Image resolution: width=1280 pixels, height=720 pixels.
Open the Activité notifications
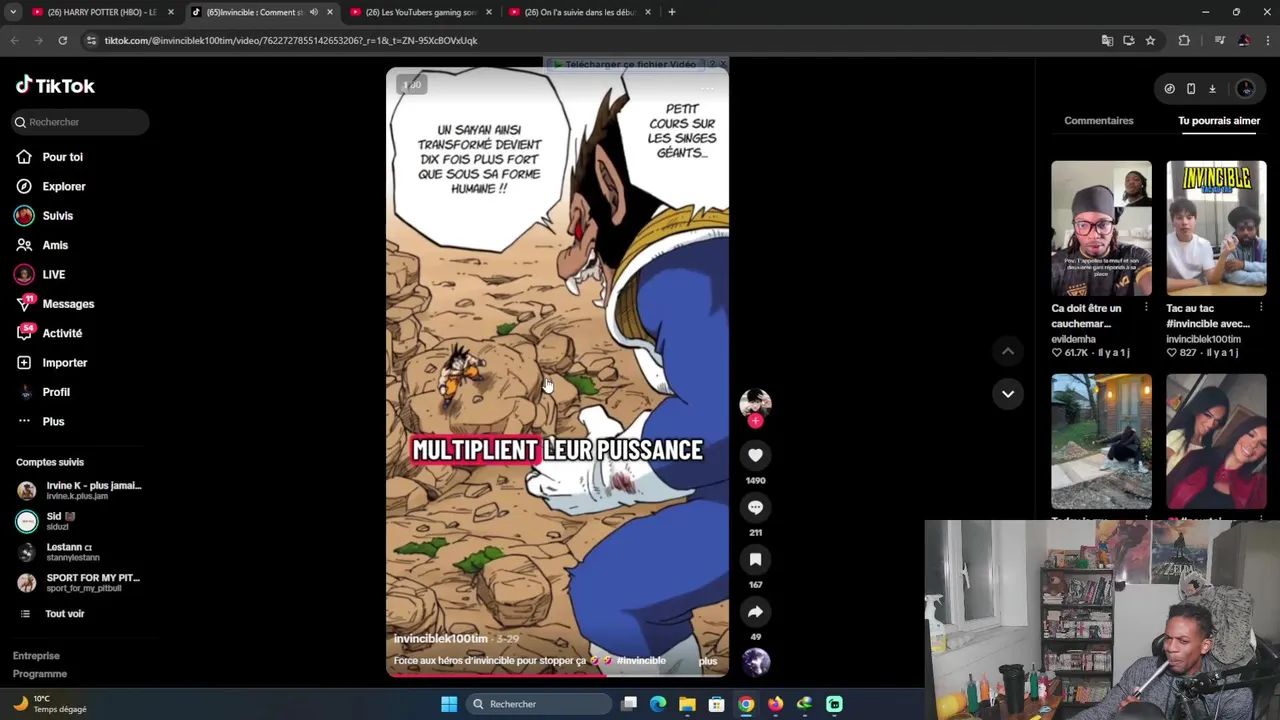point(62,333)
